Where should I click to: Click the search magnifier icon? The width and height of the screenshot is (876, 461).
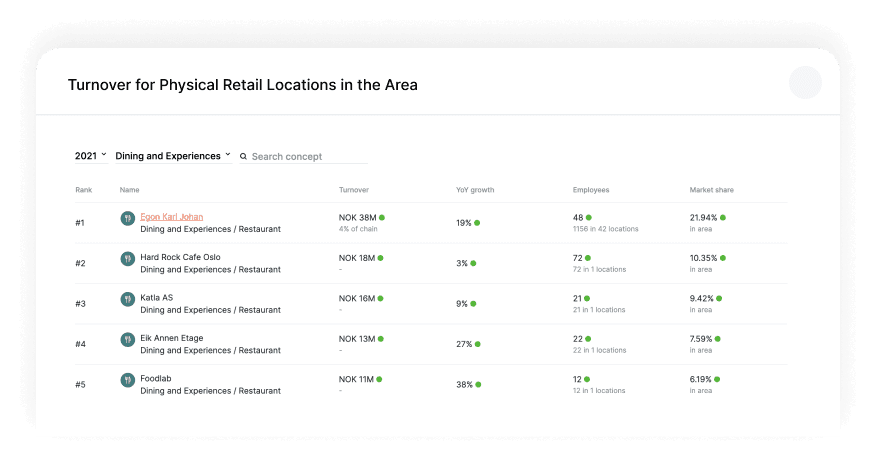tap(243, 156)
